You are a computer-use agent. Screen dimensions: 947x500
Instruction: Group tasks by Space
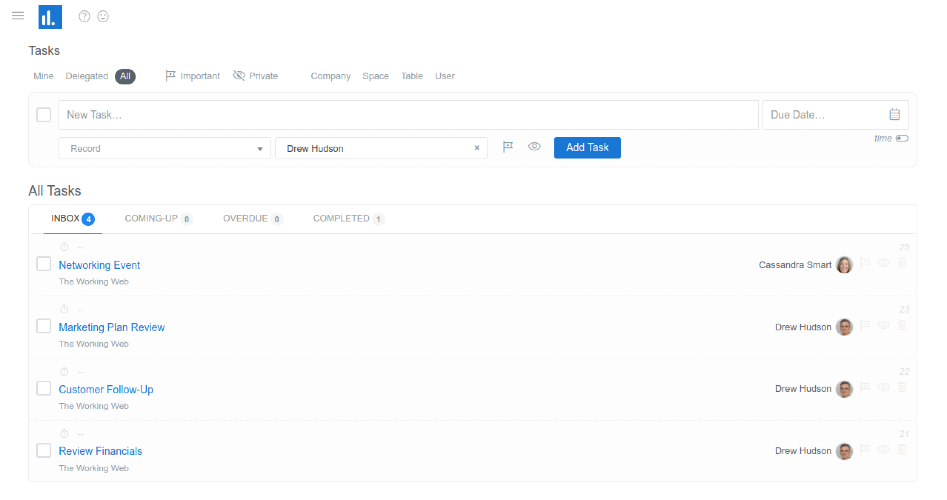(376, 76)
